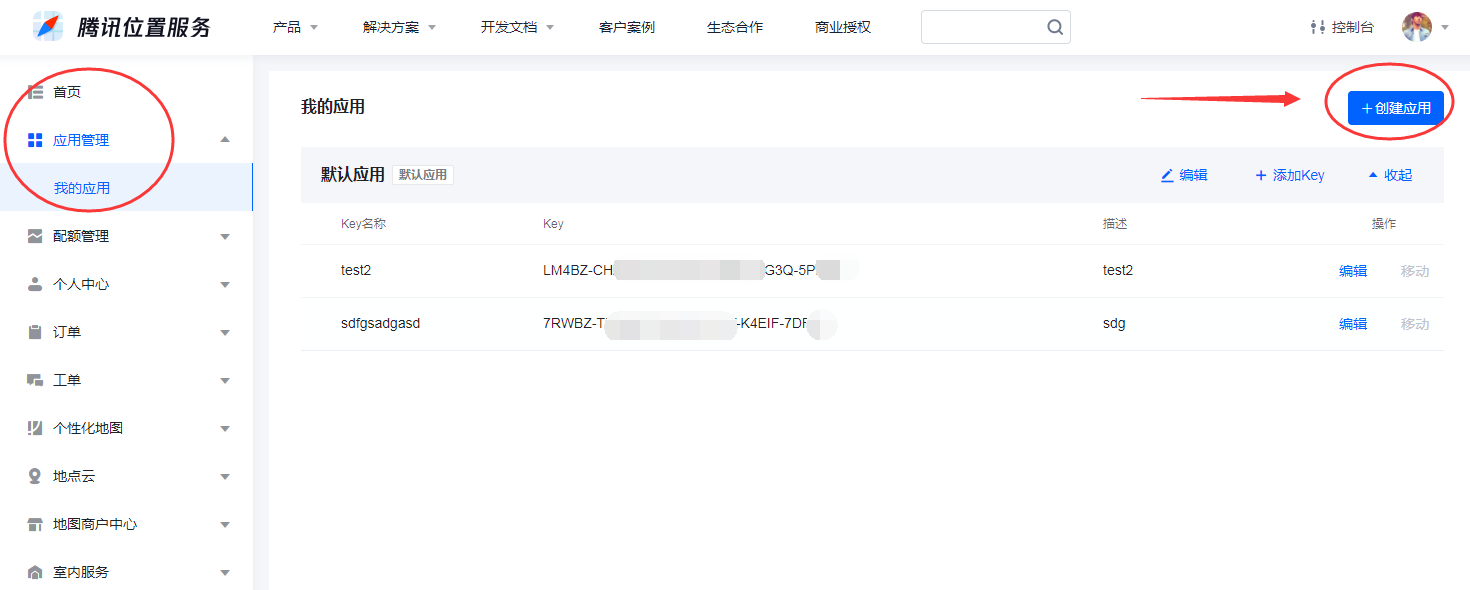Click the user avatar picture
Image resolution: width=1470 pixels, height=590 pixels.
click(x=1416, y=27)
